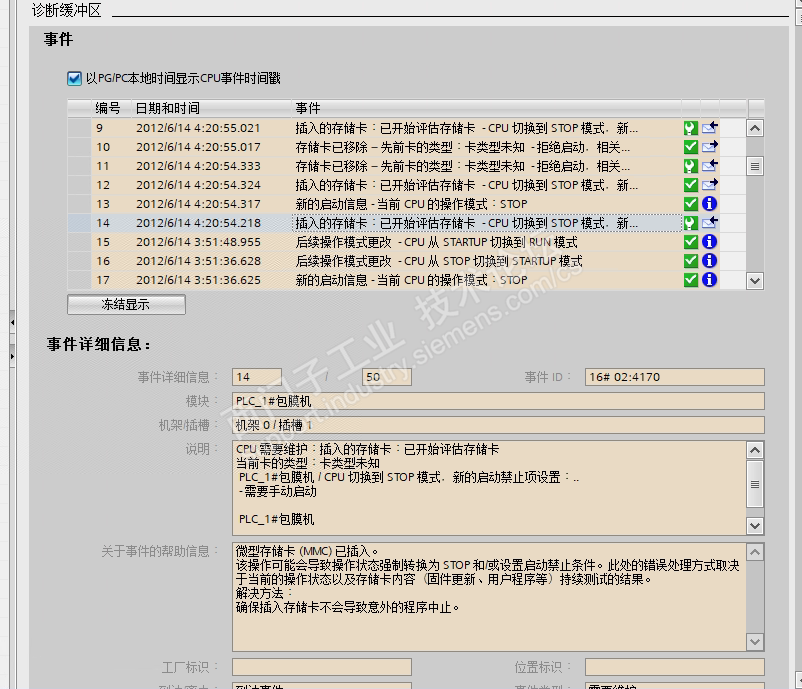Click event list scrollbar thumb

tap(755, 166)
